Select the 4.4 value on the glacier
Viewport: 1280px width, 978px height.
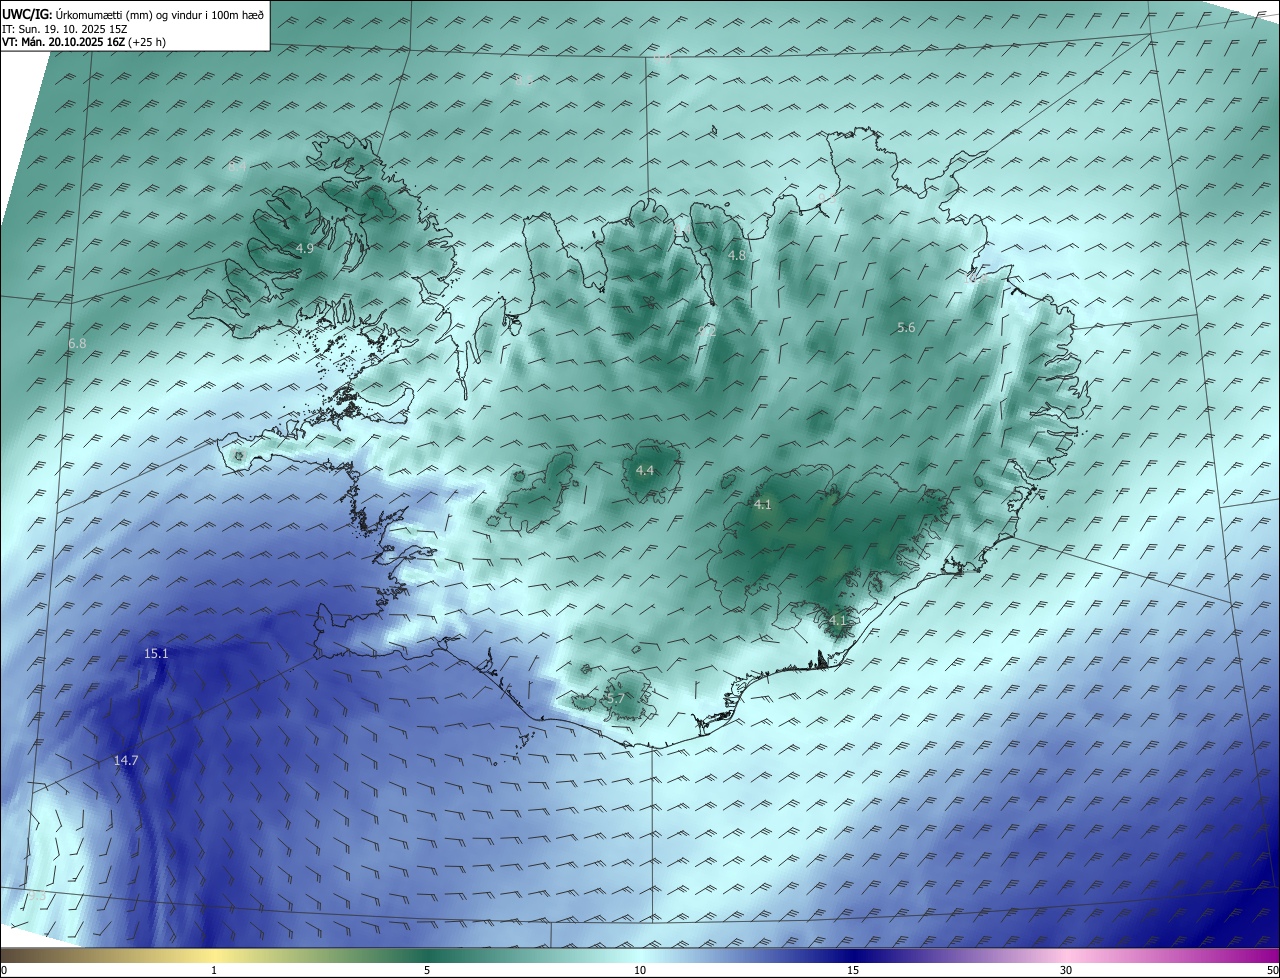645,471
